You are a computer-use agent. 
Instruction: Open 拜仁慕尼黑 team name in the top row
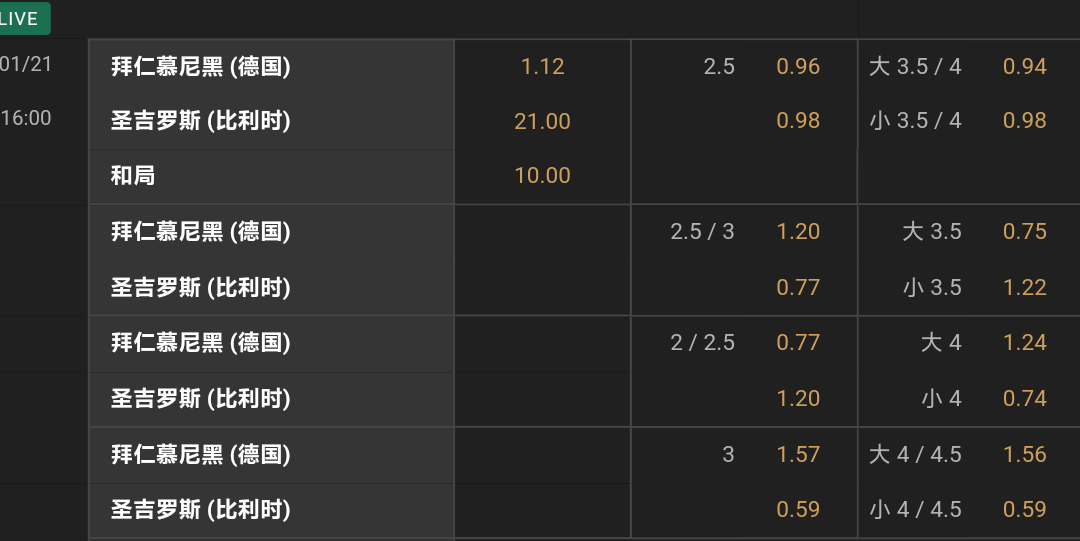(200, 67)
